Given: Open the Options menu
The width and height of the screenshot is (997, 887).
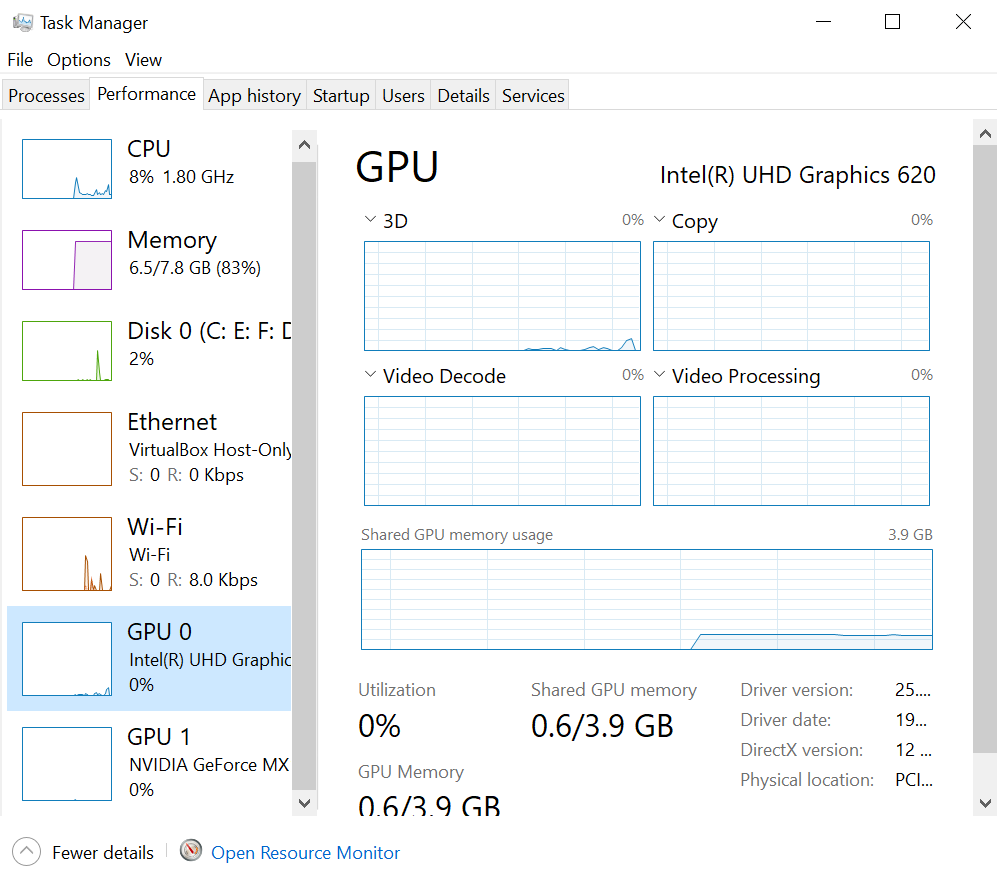Looking at the screenshot, I should click(x=79, y=60).
